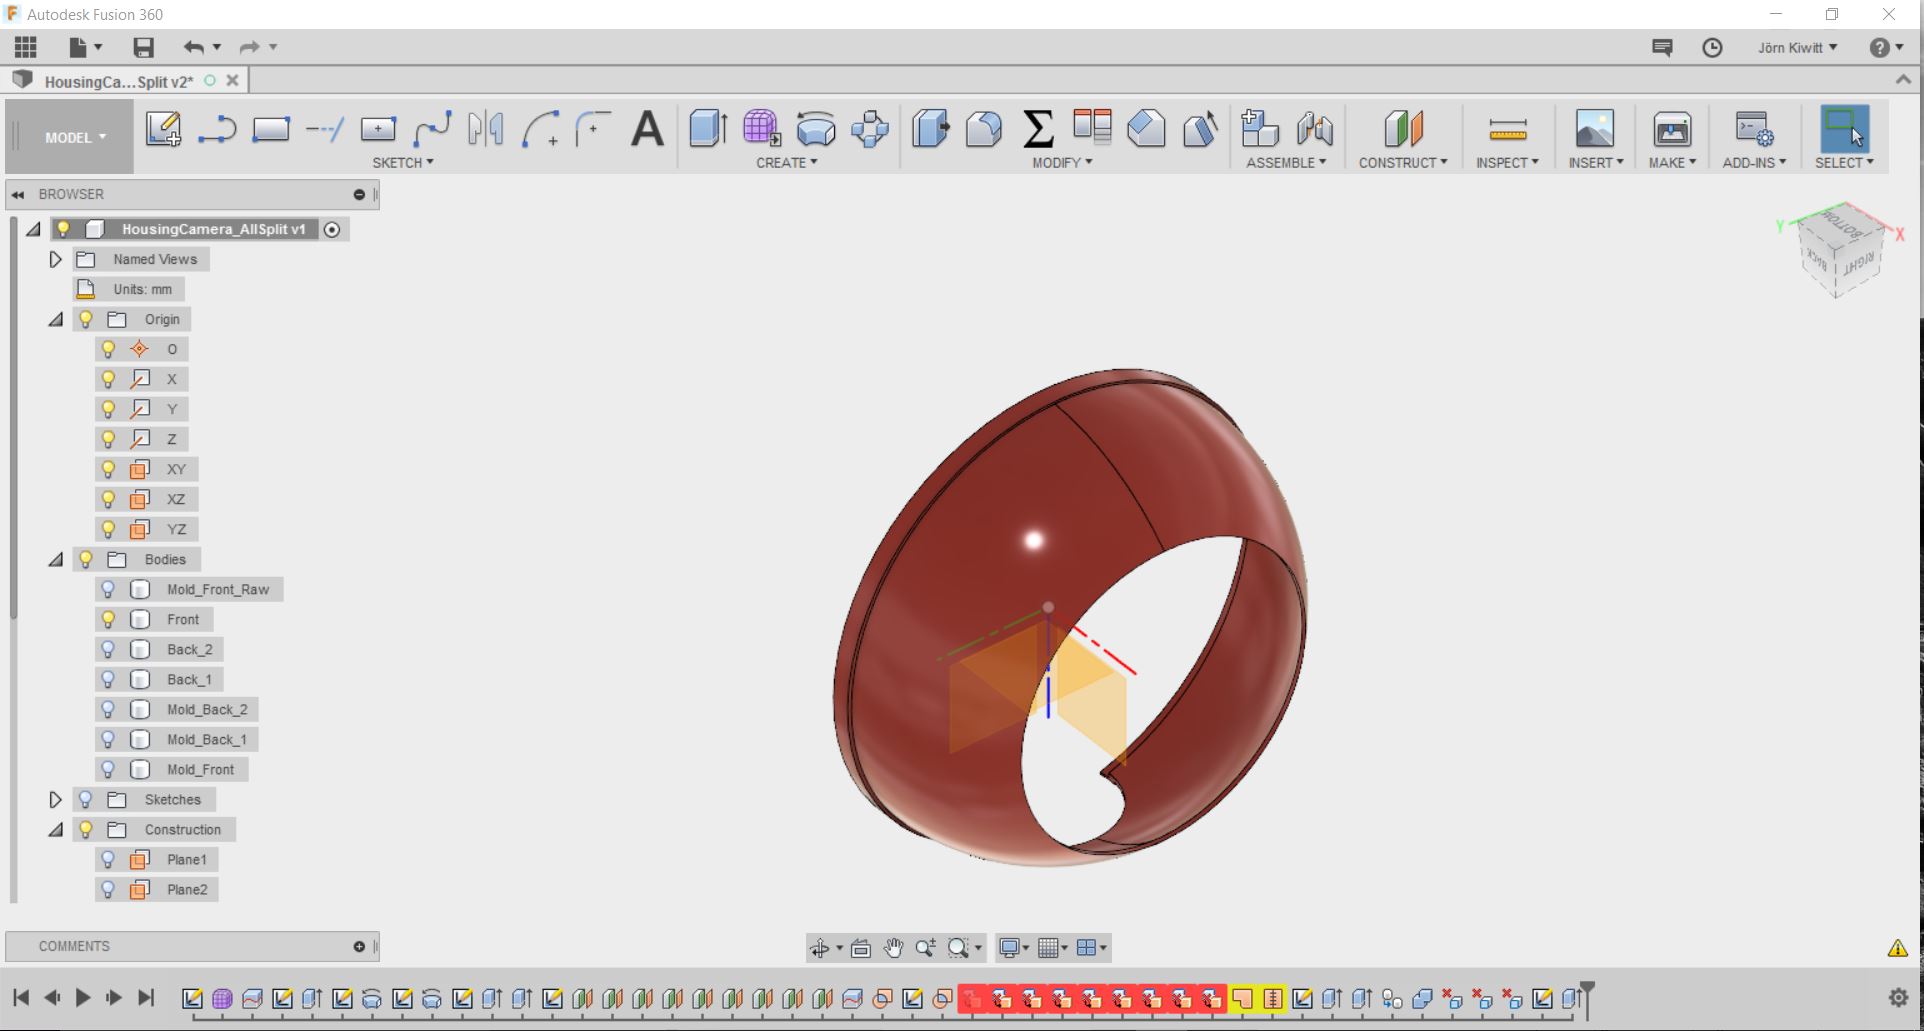Click the Press Pull tool icon
Viewport: 1924px width, 1031px height.
click(x=930, y=129)
